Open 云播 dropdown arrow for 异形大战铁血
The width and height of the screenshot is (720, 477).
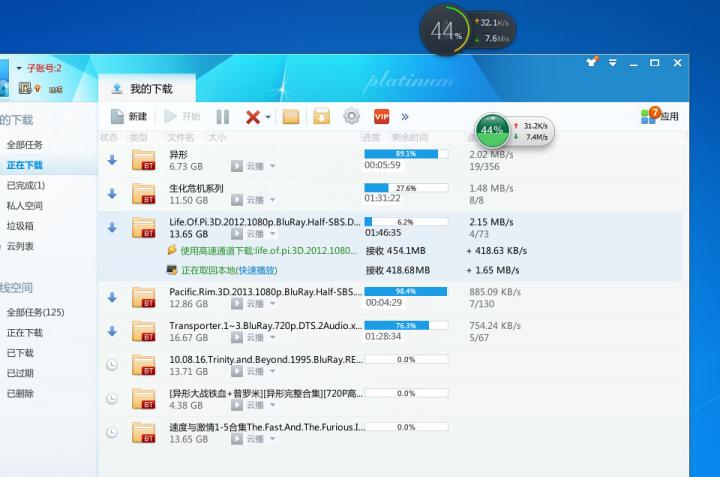[x=272, y=405]
